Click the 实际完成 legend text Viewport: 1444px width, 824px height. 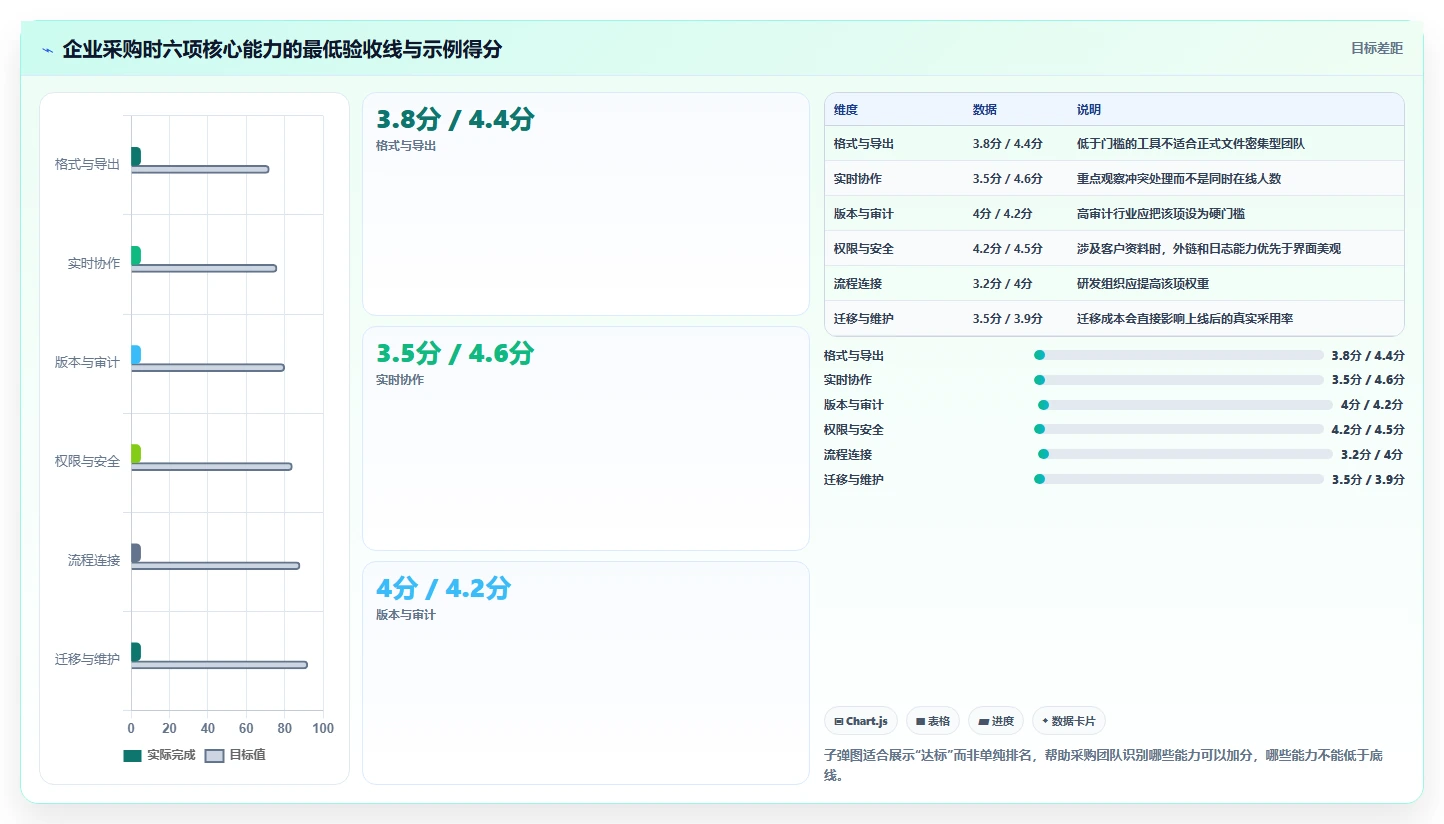pos(171,755)
